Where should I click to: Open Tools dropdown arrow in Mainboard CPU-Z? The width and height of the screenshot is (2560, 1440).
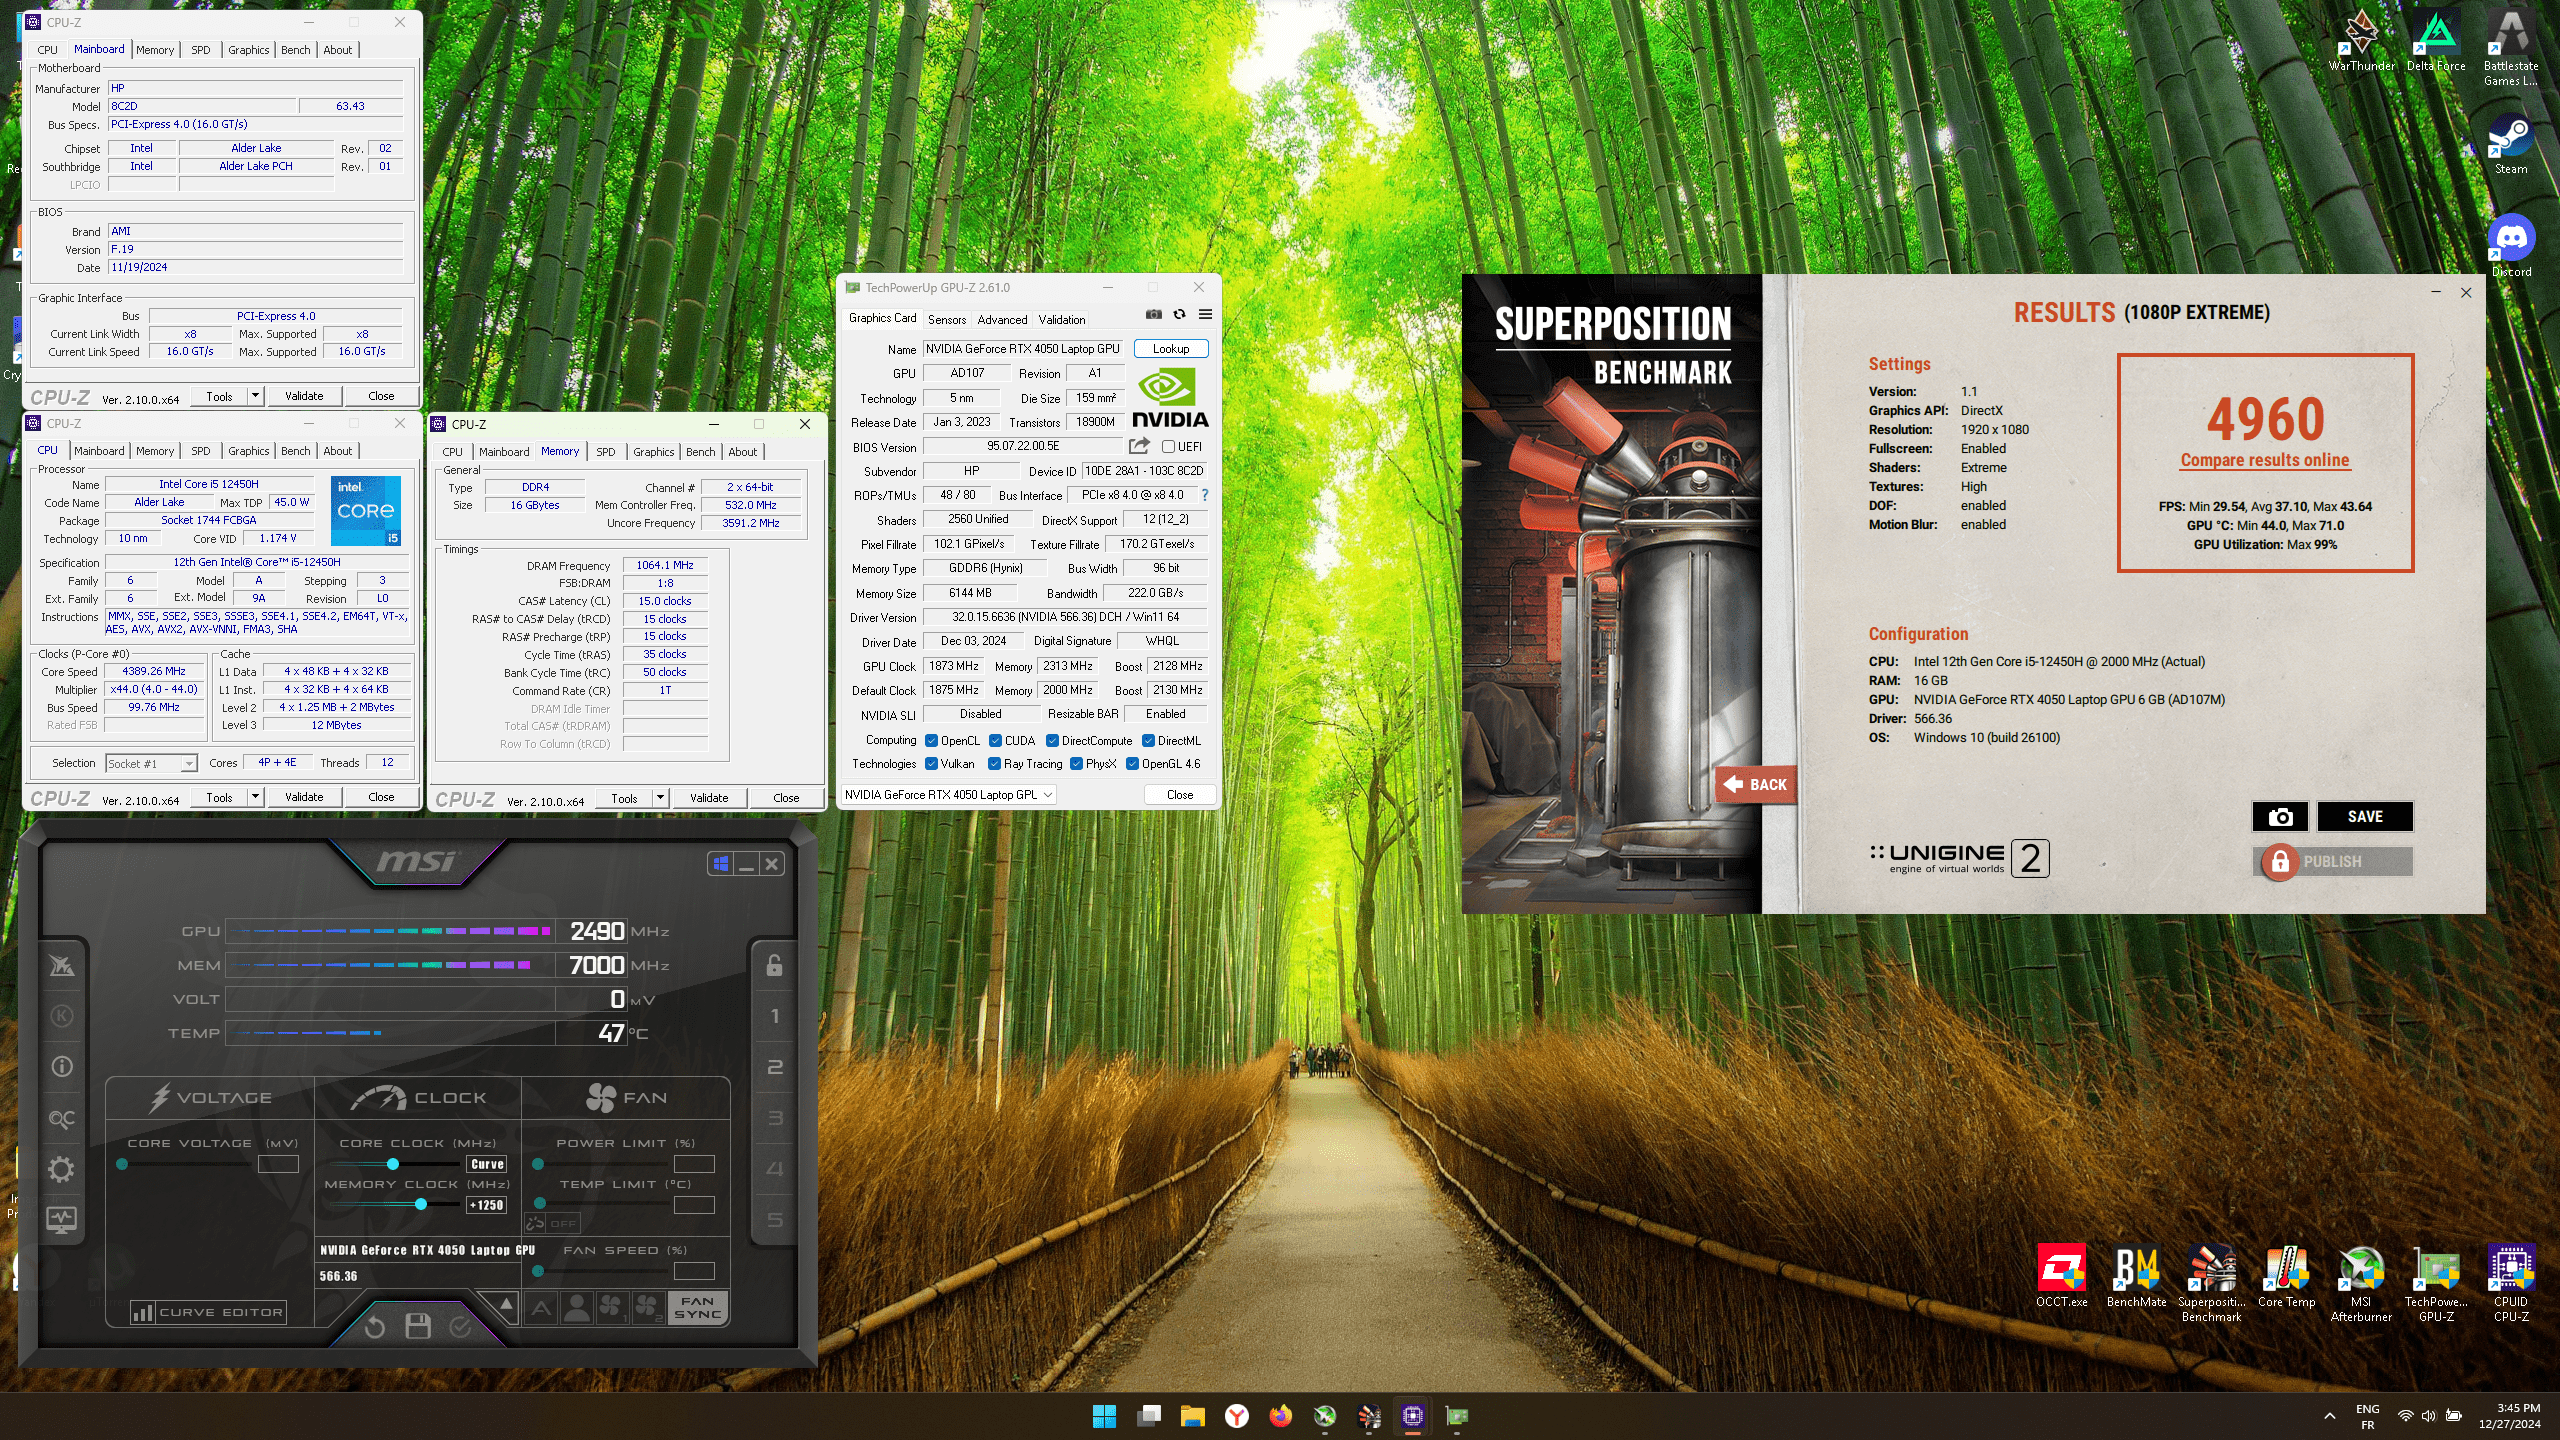tap(255, 396)
